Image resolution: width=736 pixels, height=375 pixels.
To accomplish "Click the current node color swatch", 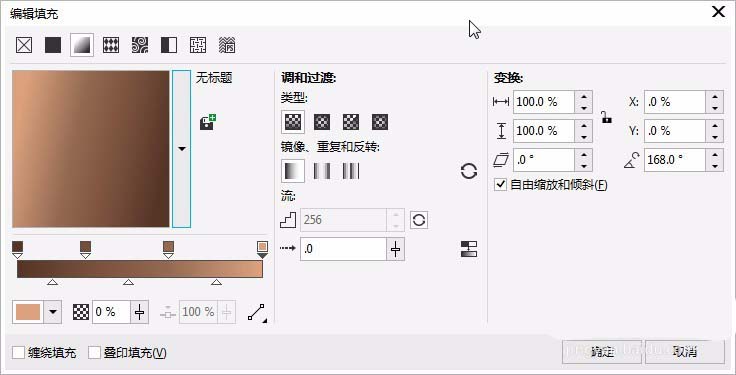I will (28, 312).
